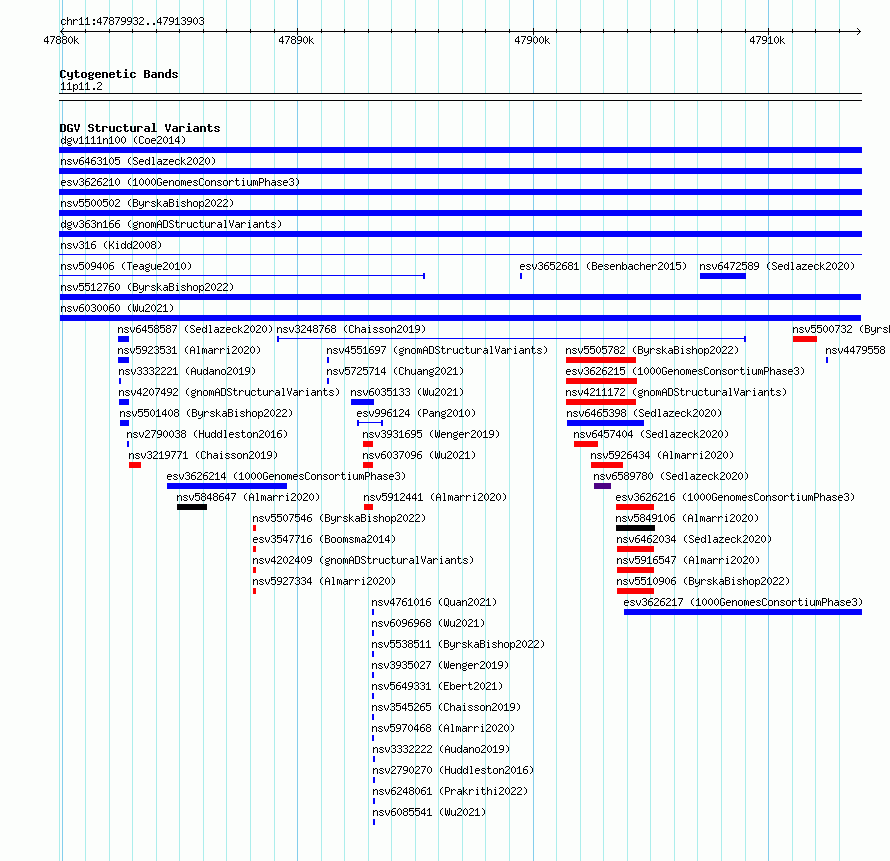Open nsv4202409 (gnomADStructuralVariants) label
890x861 pixels.
(x=363, y=560)
